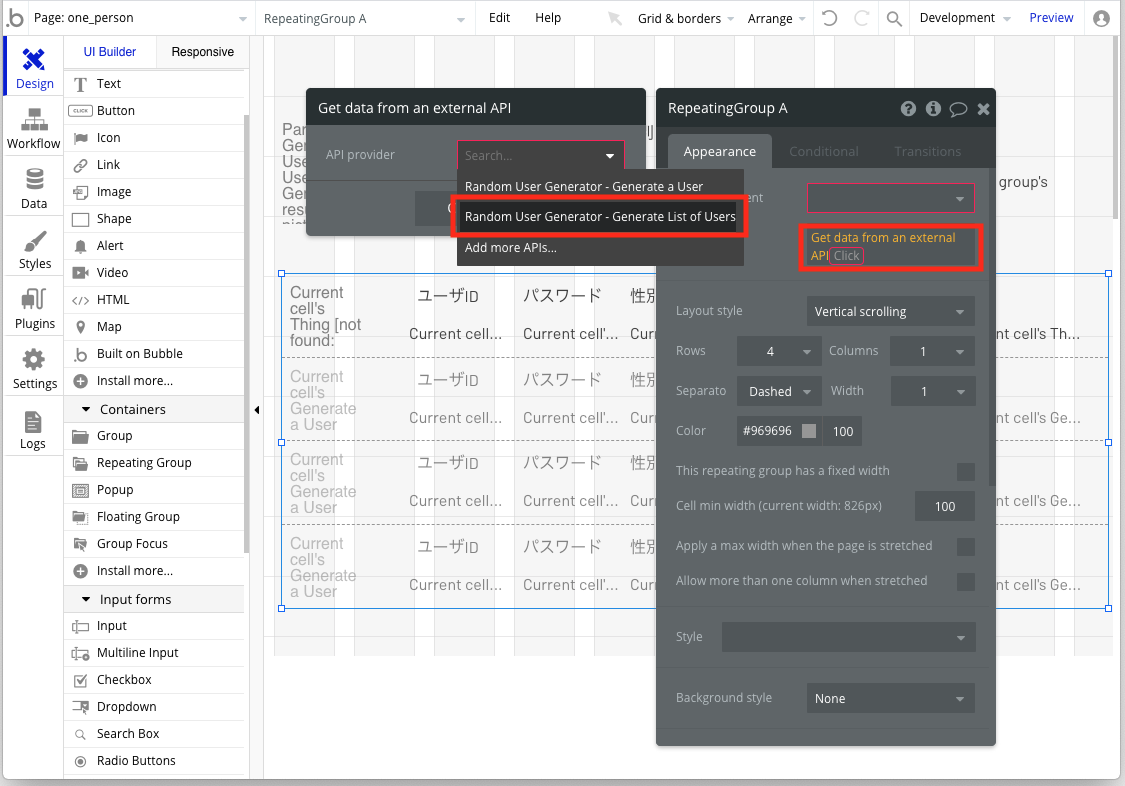Select the Image element tool
Viewport: 1125px width, 786px height.
pyautogui.click(x=154, y=191)
